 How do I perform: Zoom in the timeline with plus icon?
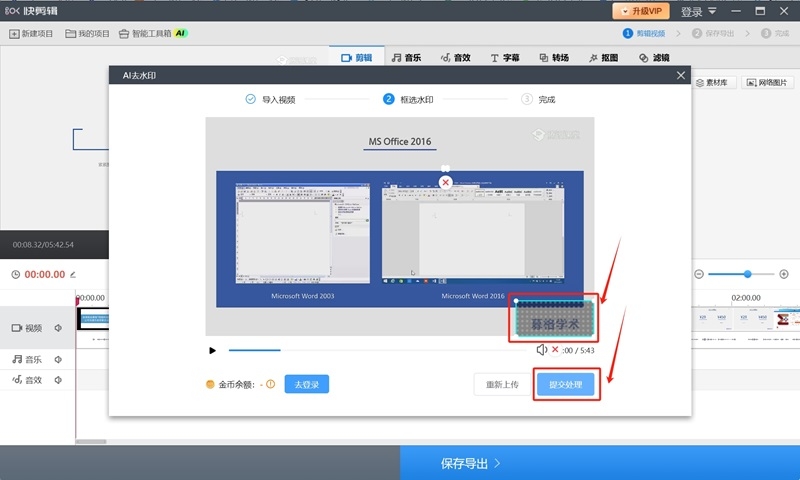click(x=784, y=274)
